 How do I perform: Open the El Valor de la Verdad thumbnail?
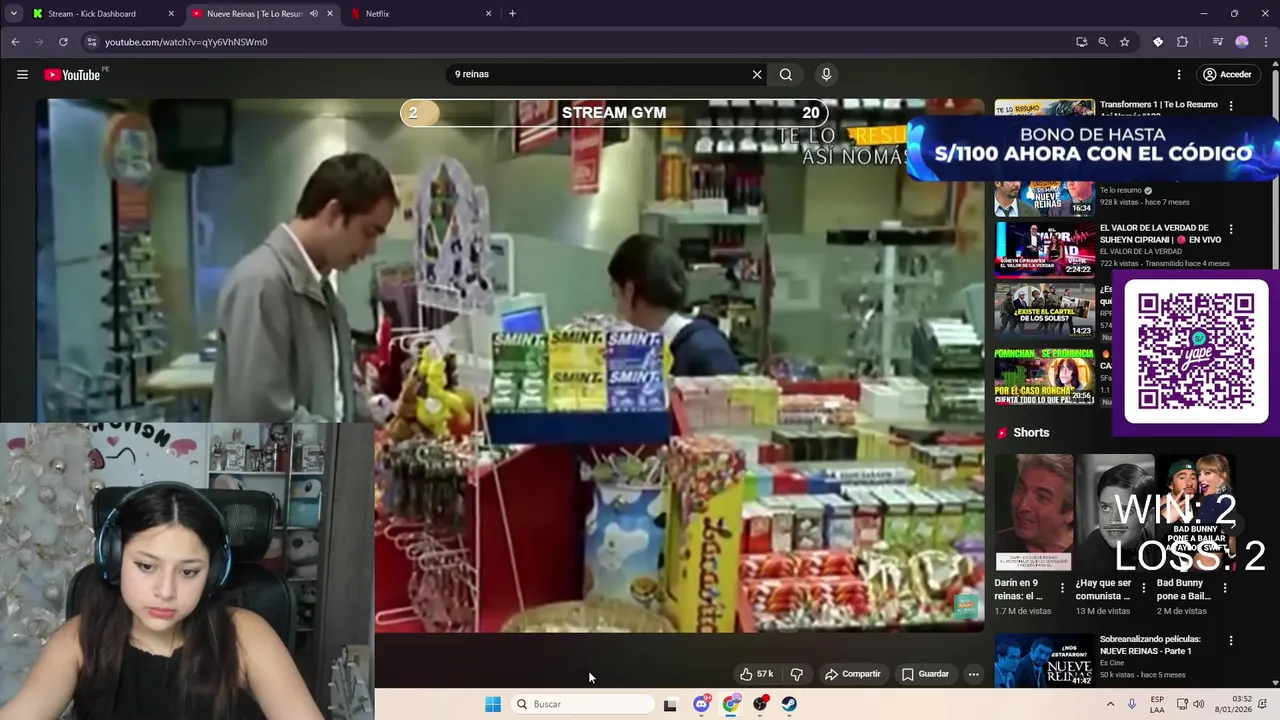point(1044,249)
